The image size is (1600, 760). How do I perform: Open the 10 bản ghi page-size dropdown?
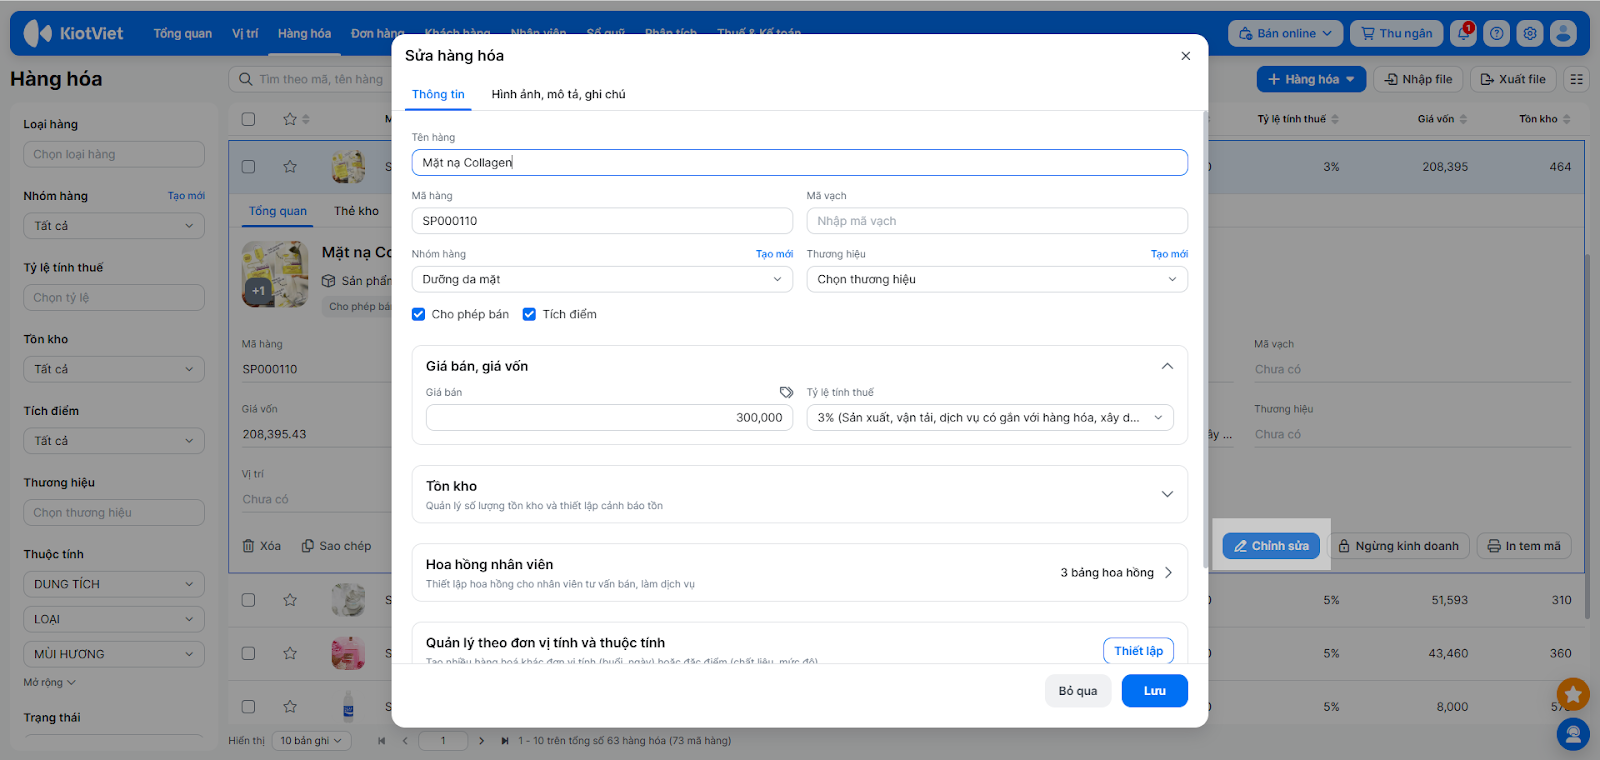pos(311,741)
